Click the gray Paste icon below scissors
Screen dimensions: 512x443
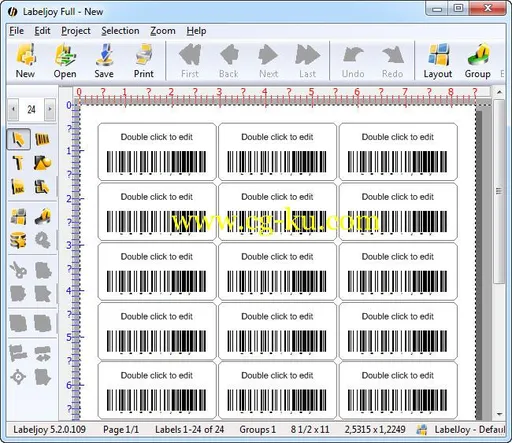18,294
